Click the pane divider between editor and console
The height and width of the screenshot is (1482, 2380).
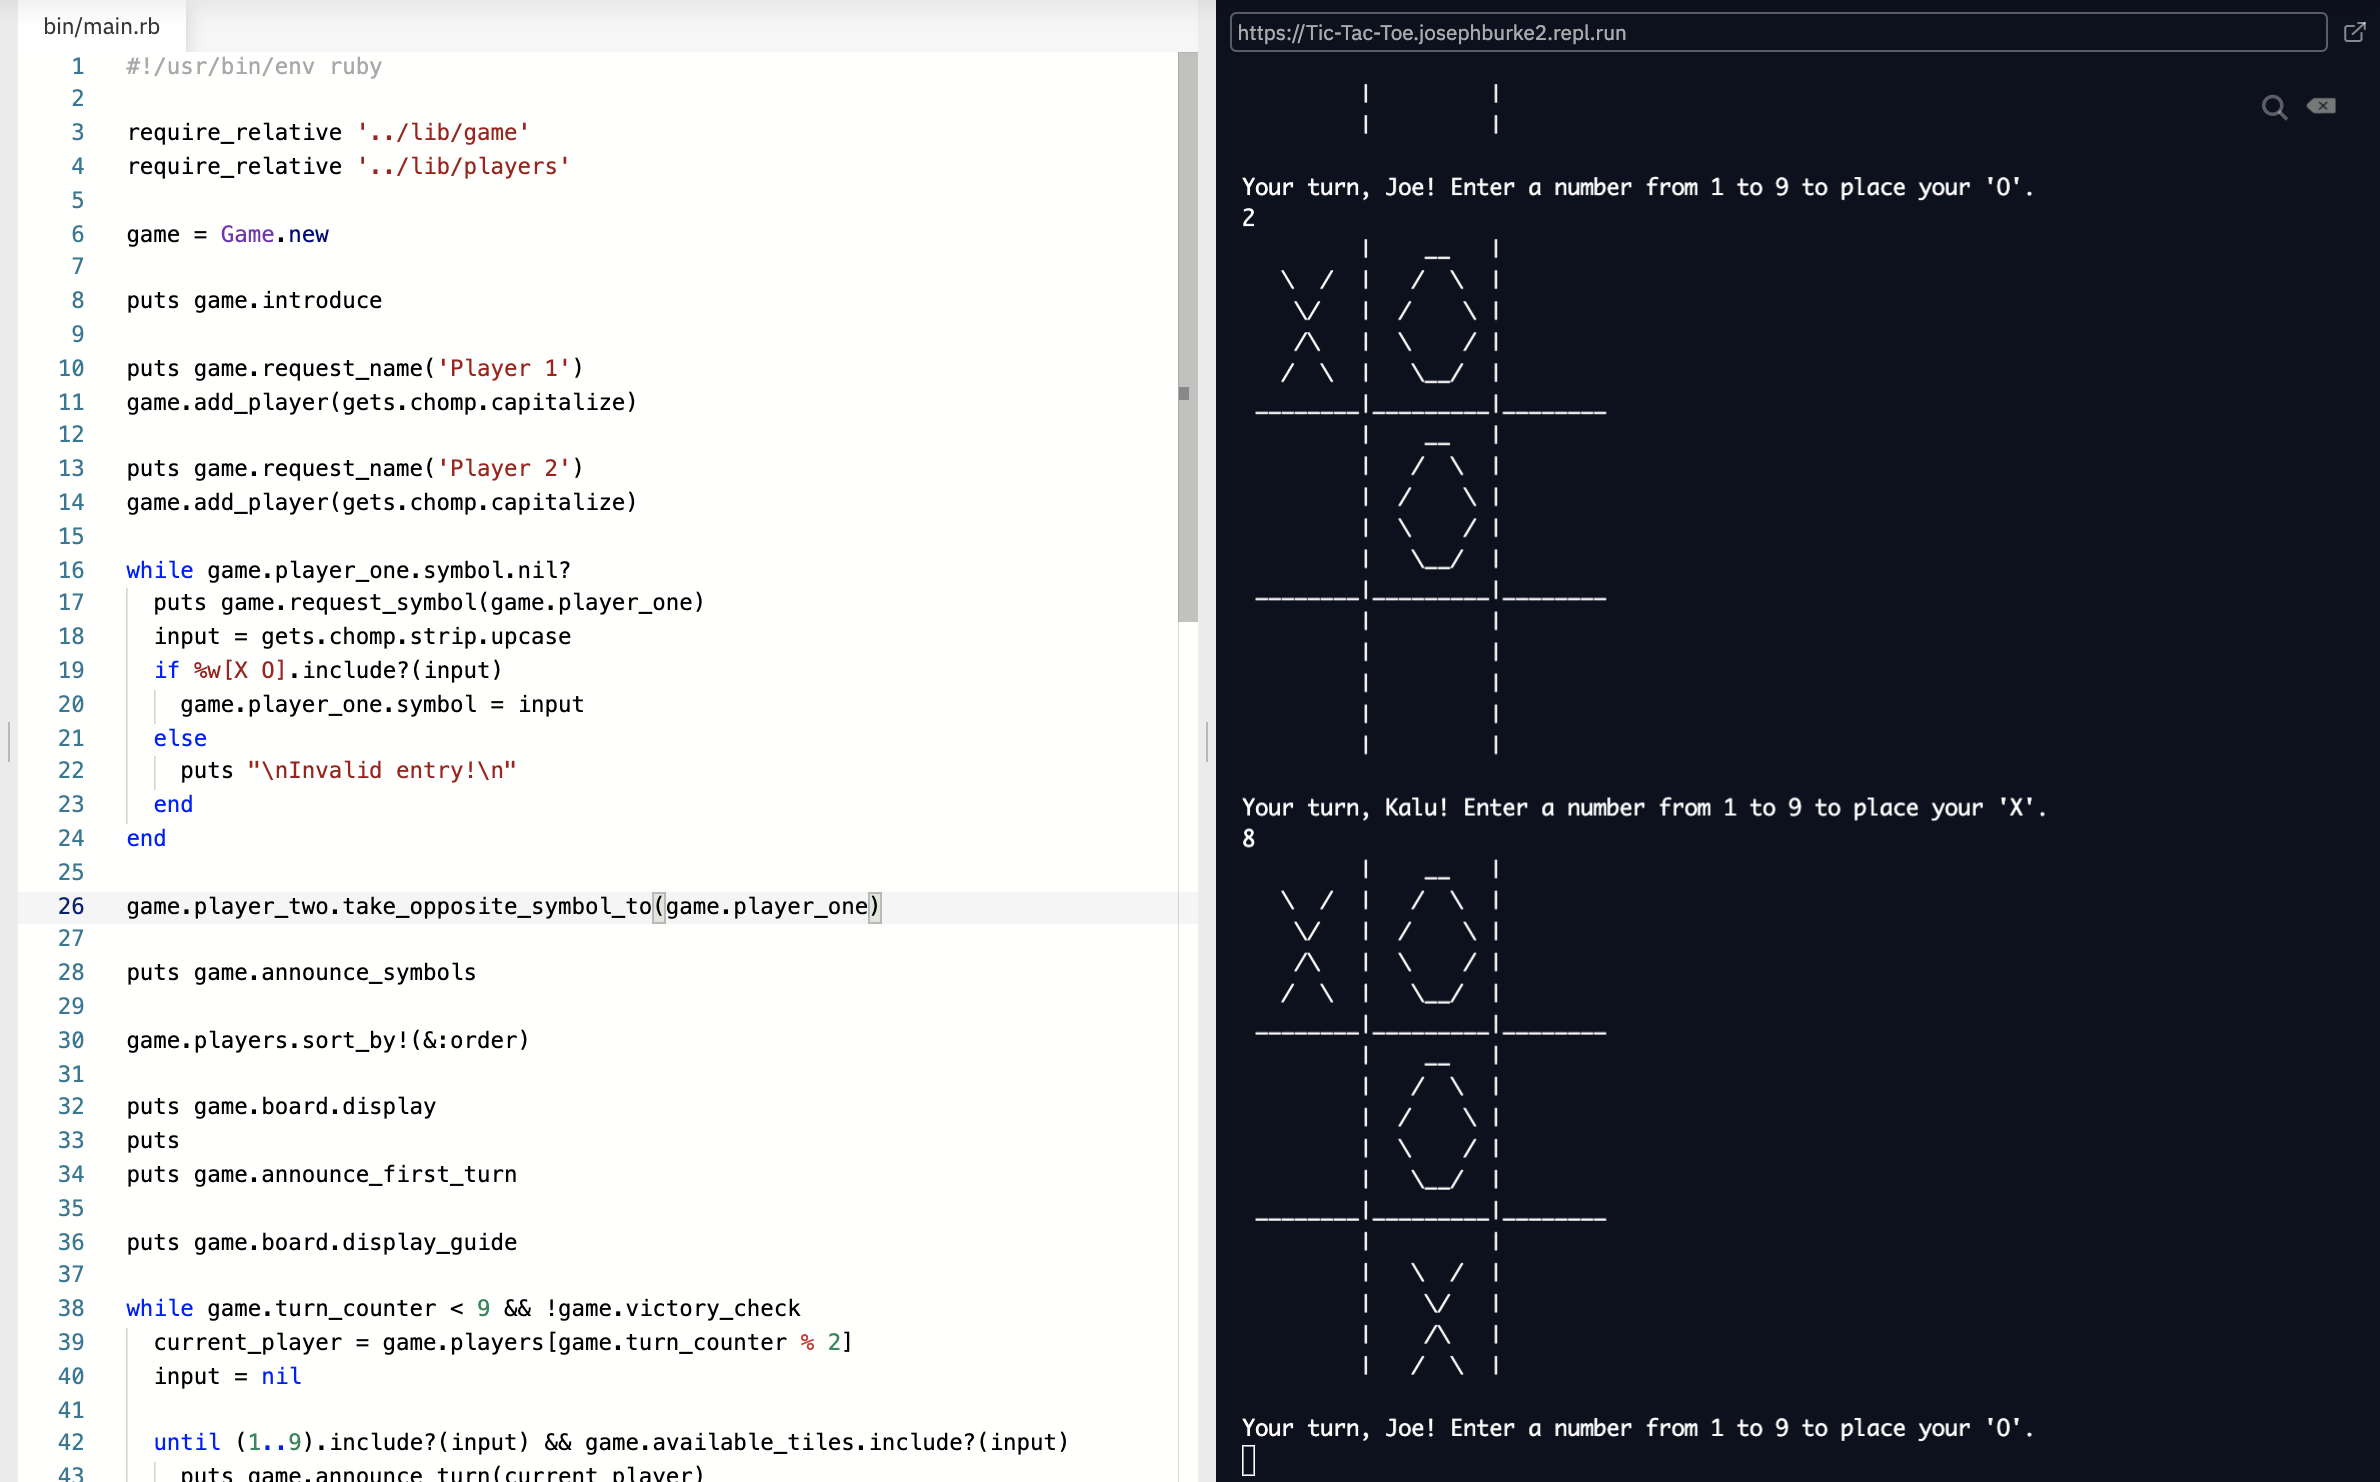(x=1207, y=741)
